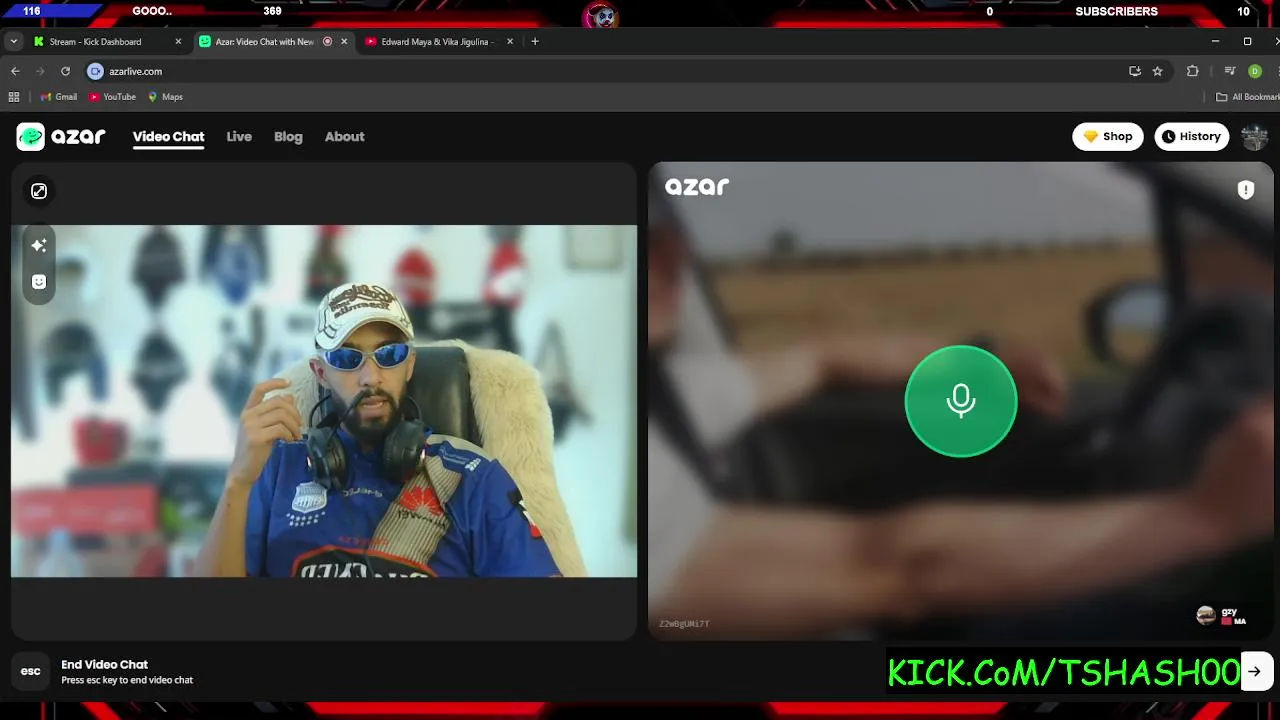Go to the next match with arrow button
Screen dimensions: 1280x720
1255,671
